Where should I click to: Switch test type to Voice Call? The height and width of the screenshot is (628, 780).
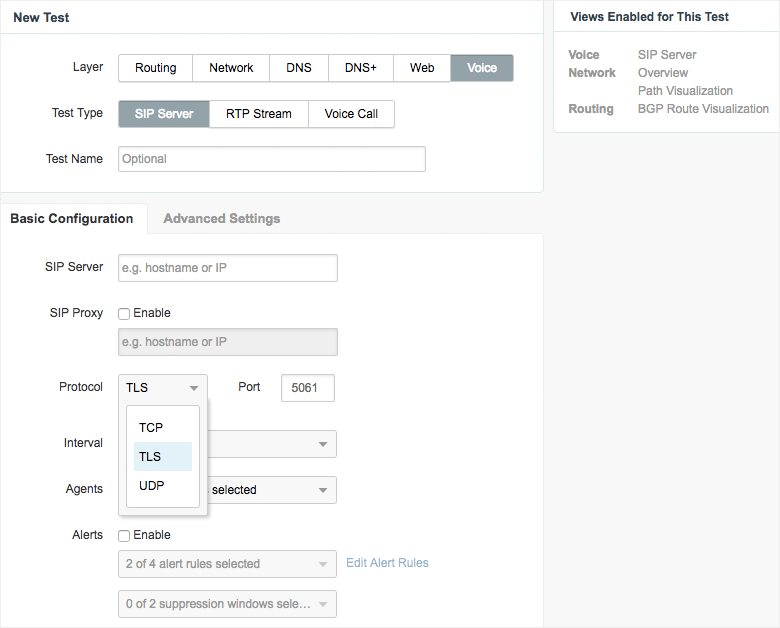coord(351,114)
